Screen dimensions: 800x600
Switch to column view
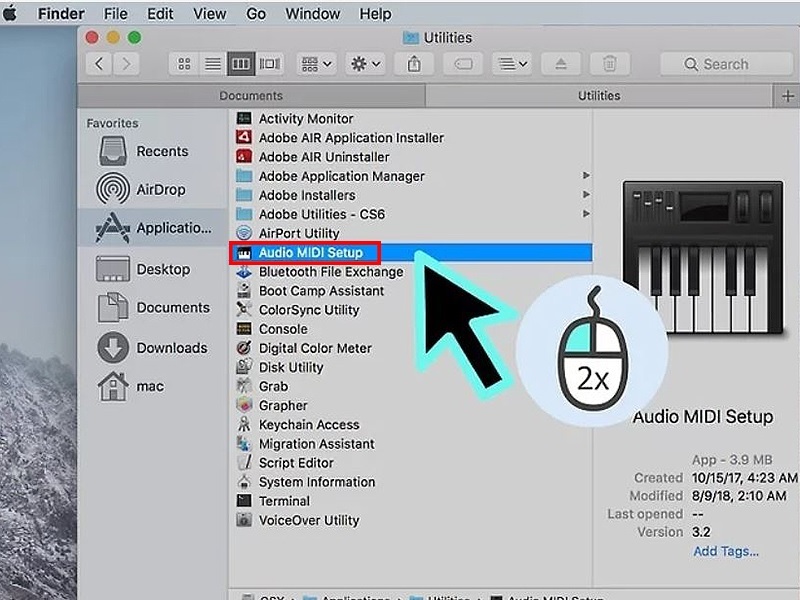(x=241, y=64)
